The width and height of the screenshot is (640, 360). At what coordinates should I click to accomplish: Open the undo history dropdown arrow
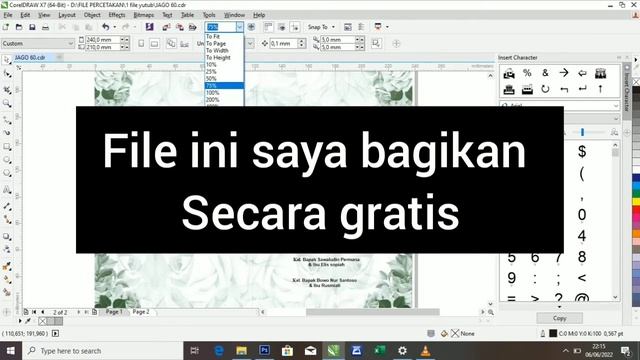[114, 27]
